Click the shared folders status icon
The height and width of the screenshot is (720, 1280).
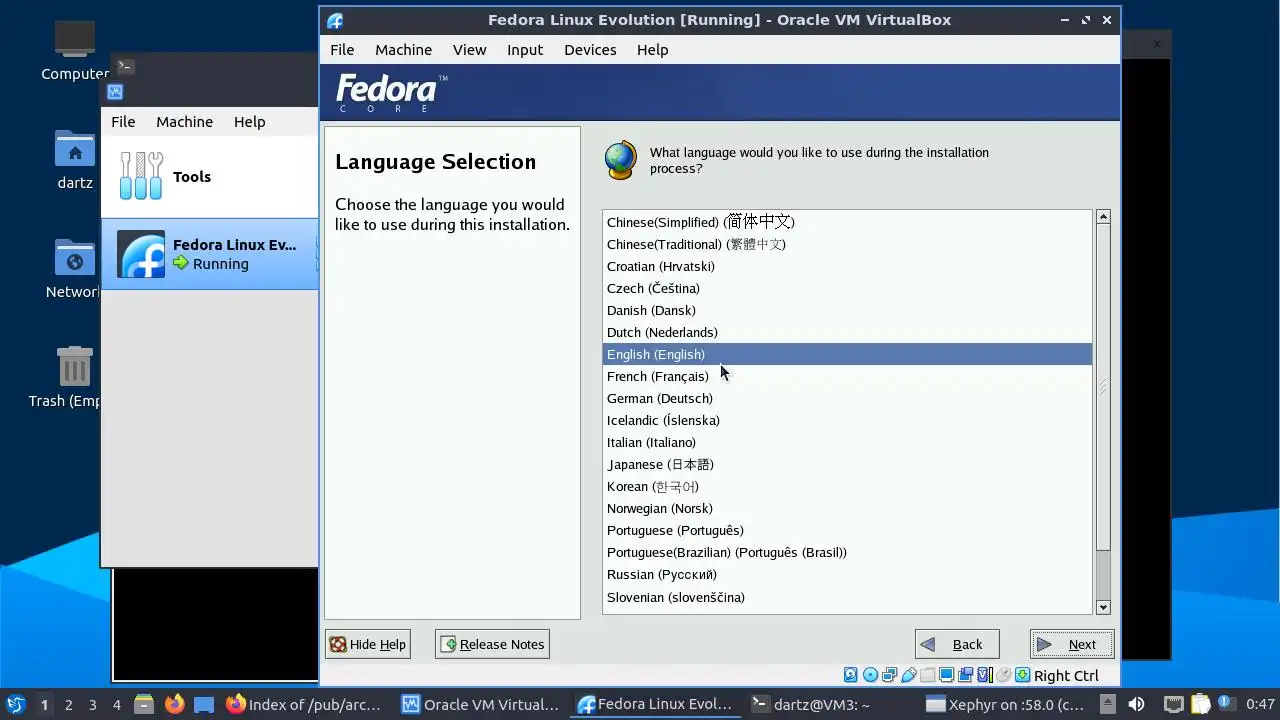point(927,675)
